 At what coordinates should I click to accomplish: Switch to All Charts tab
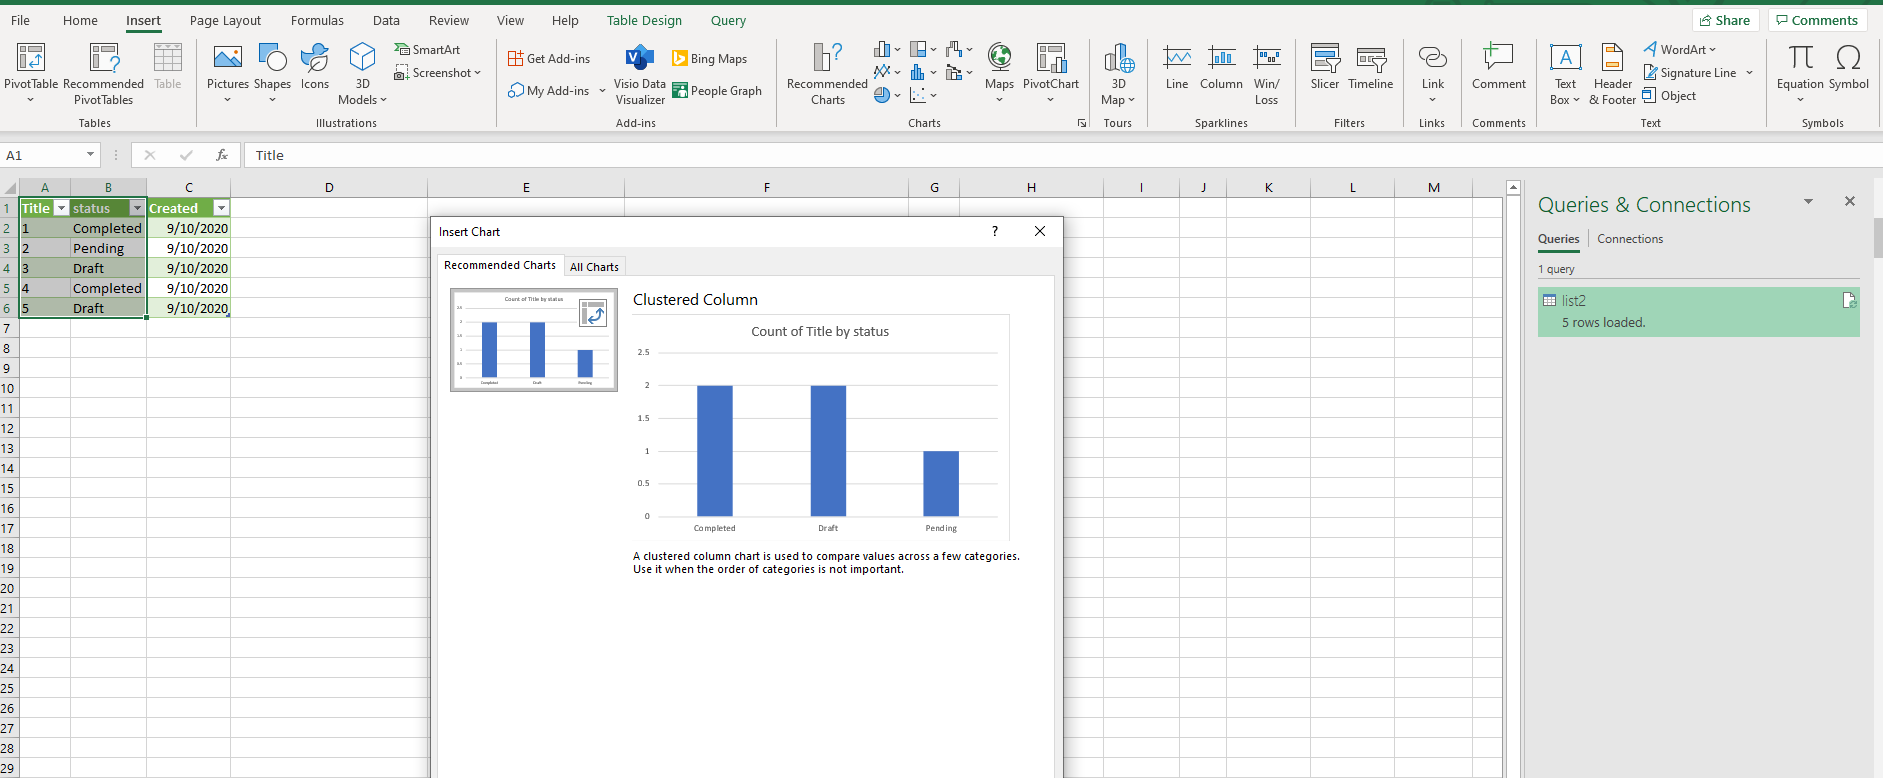pyautogui.click(x=594, y=267)
